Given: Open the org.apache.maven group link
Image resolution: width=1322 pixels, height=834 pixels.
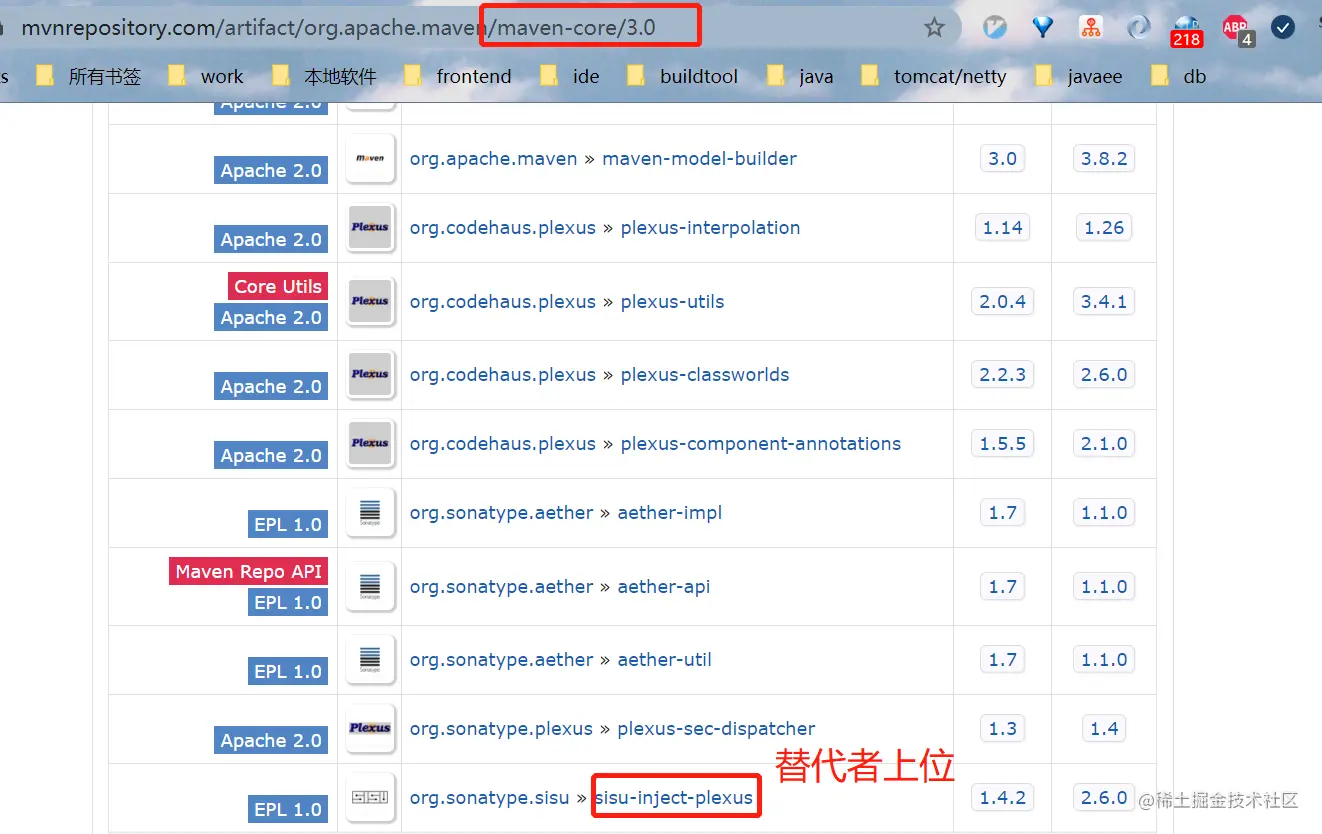Looking at the screenshot, I should pos(493,158).
